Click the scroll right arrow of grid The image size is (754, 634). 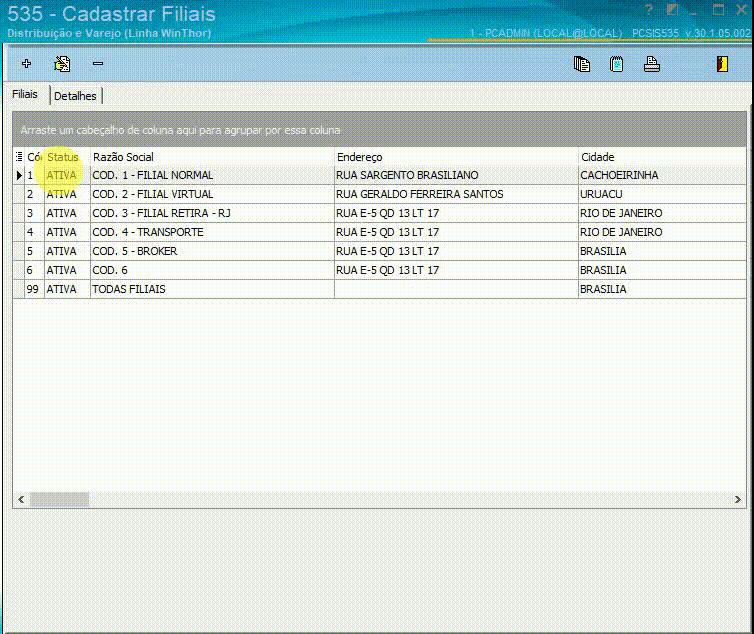coord(738,499)
